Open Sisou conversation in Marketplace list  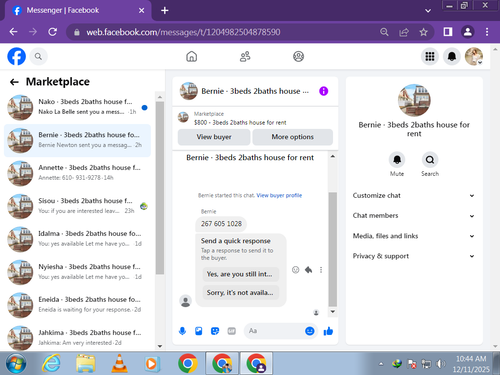77,206
